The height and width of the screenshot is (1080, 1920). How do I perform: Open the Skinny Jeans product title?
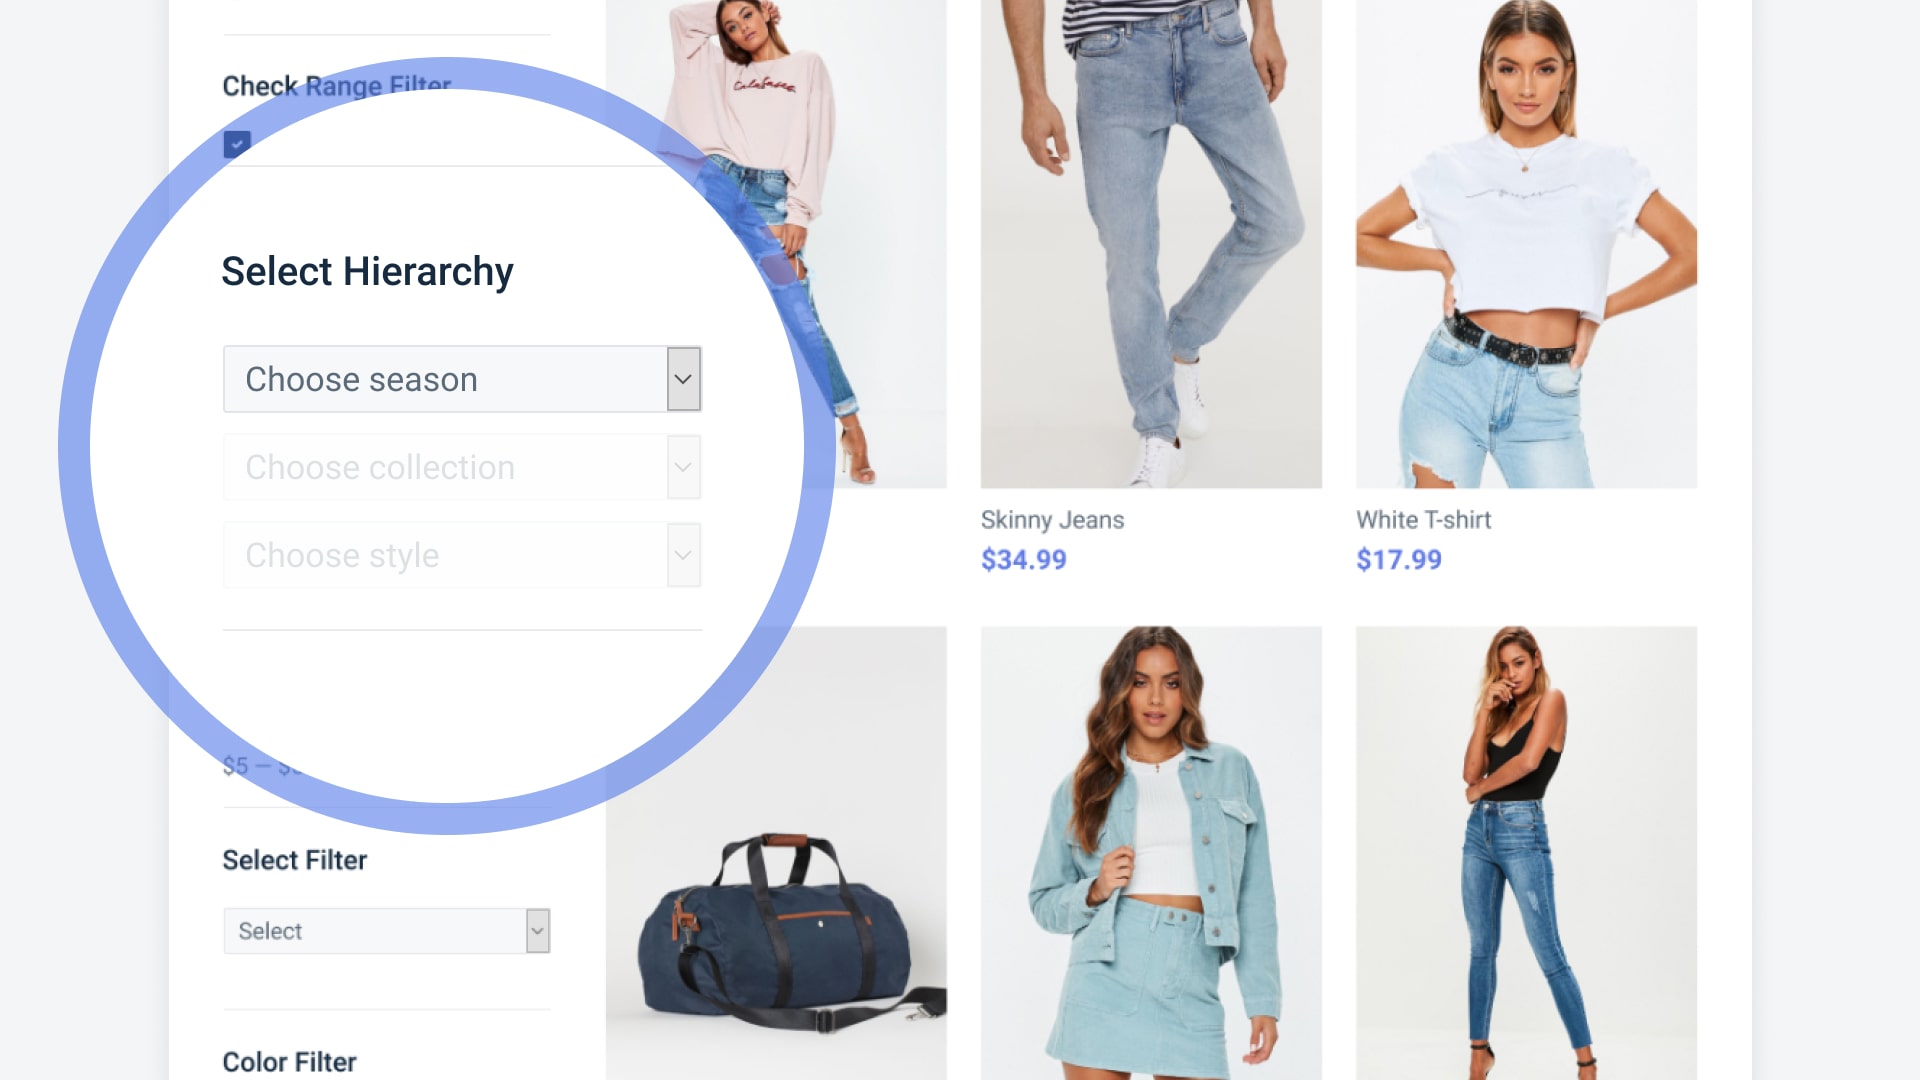(x=1052, y=520)
